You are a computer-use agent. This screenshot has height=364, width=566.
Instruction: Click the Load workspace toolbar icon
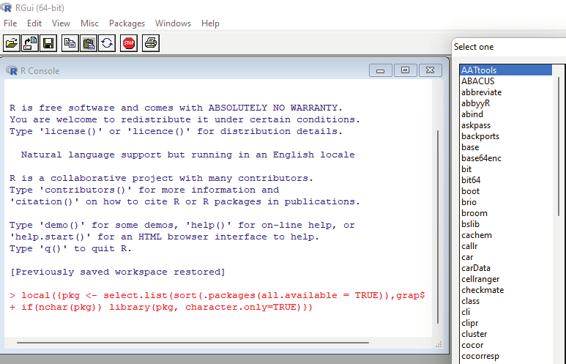click(30, 43)
